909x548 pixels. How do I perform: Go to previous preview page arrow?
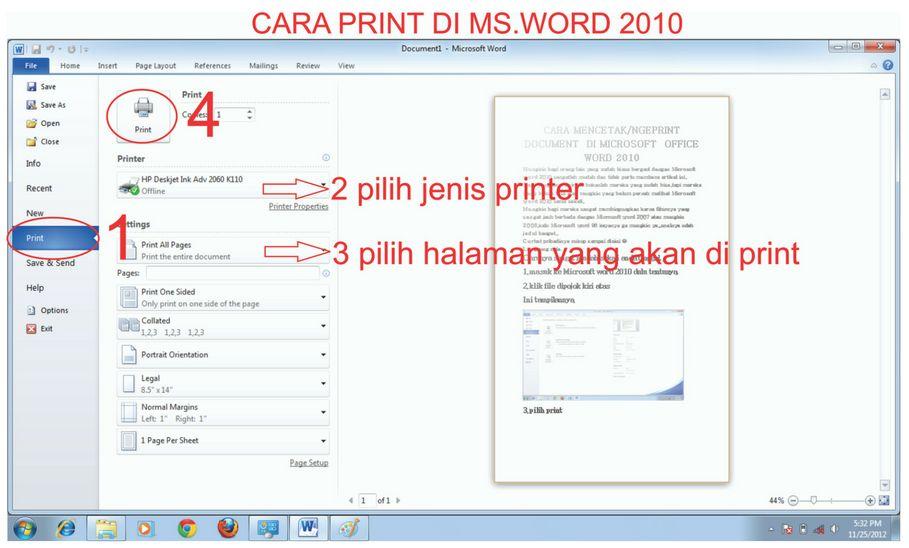coord(351,500)
